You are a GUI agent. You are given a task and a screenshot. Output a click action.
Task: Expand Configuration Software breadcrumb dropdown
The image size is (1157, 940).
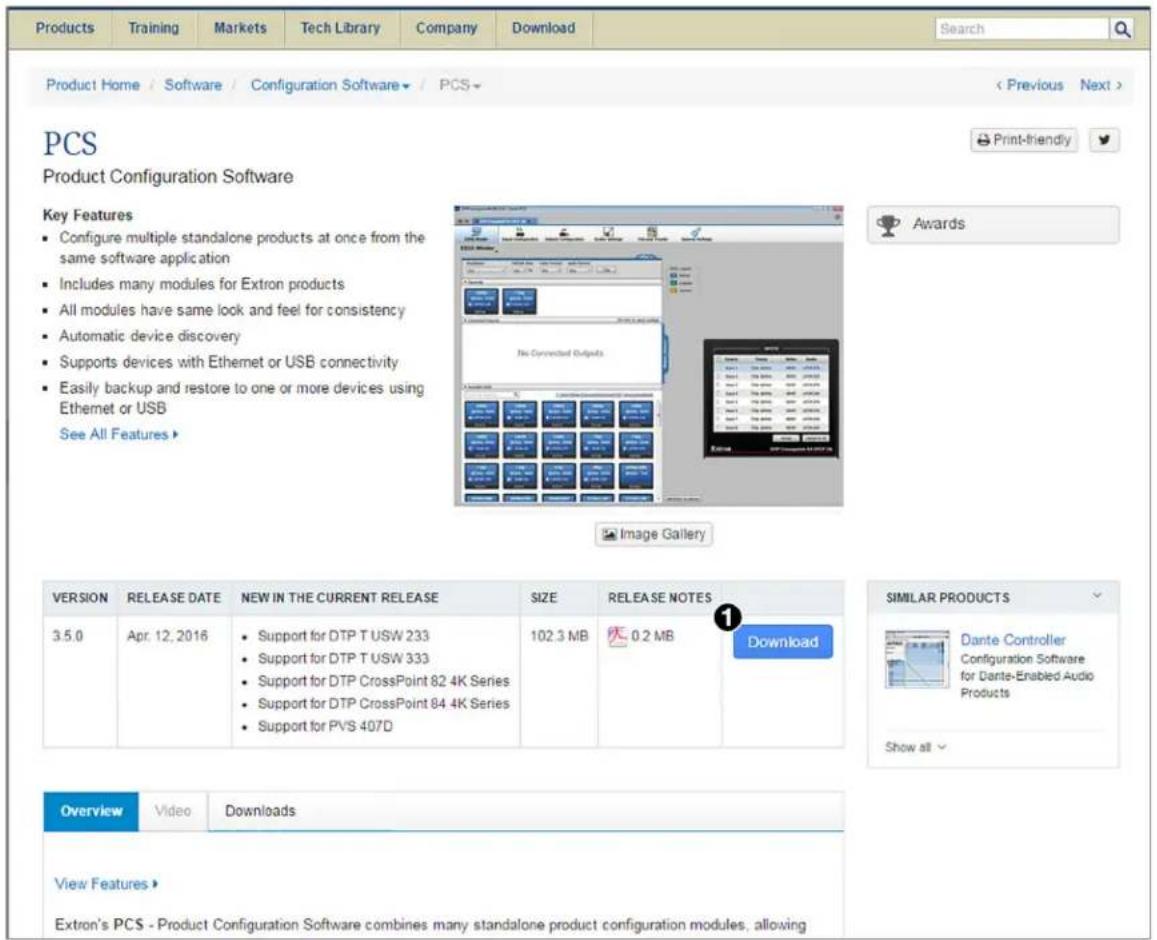point(330,85)
